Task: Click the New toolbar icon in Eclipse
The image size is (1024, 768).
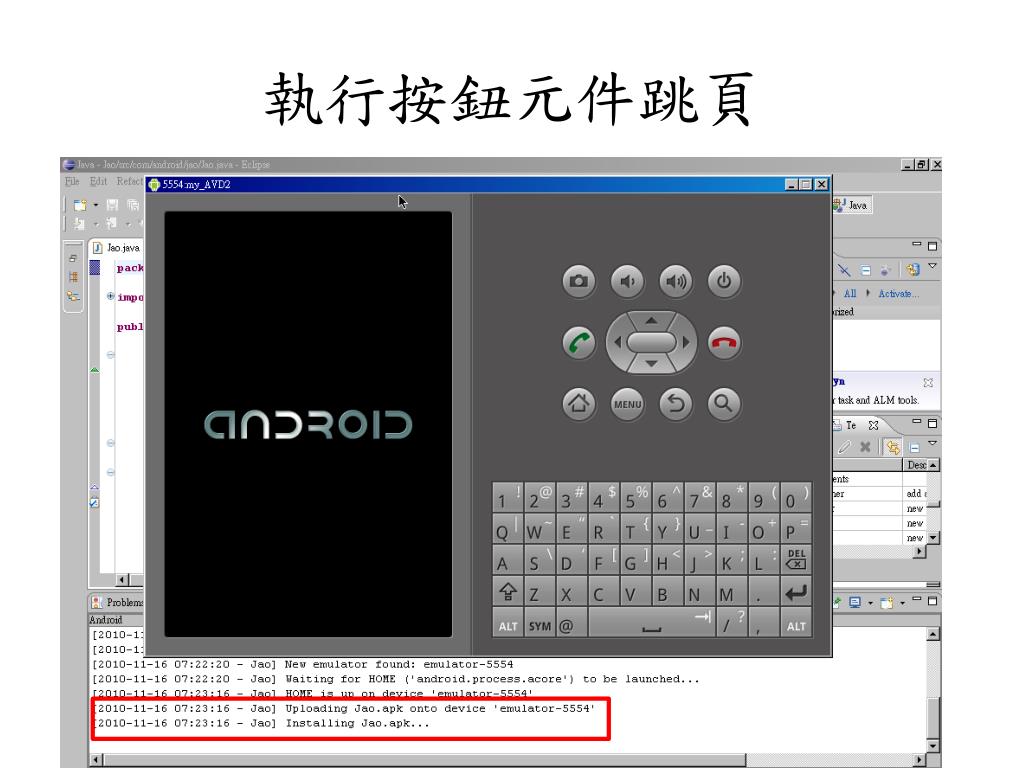Action: (80, 205)
